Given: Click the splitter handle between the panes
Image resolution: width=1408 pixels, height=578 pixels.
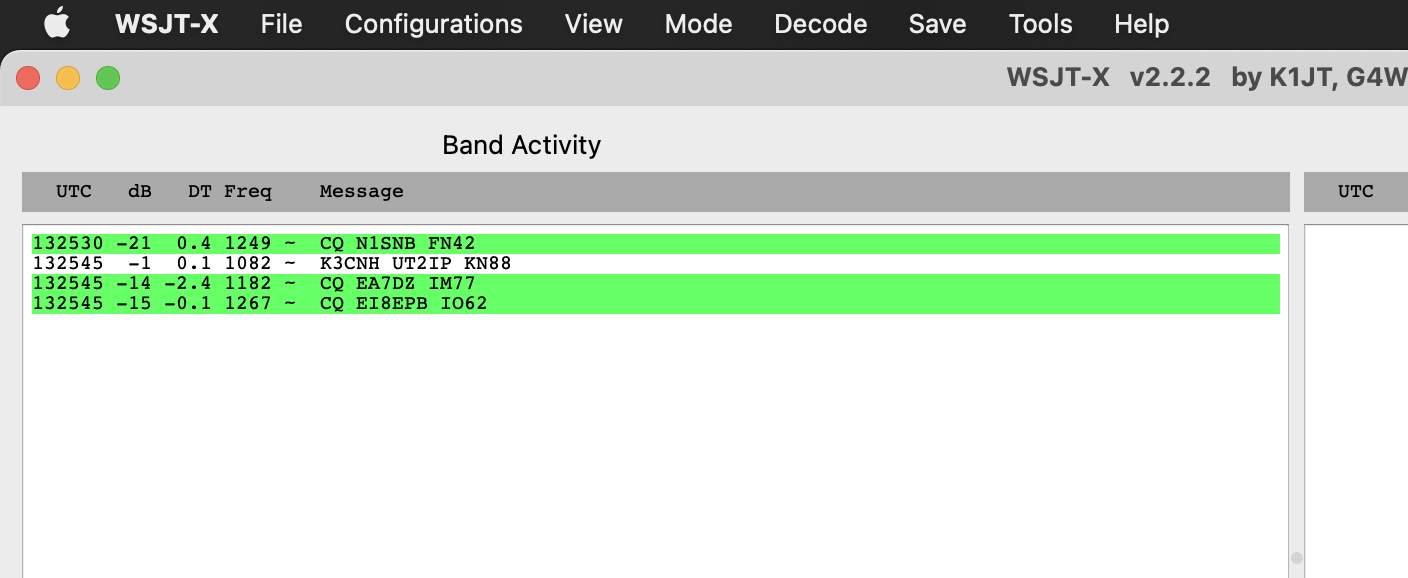Looking at the screenshot, I should (x=1297, y=558).
